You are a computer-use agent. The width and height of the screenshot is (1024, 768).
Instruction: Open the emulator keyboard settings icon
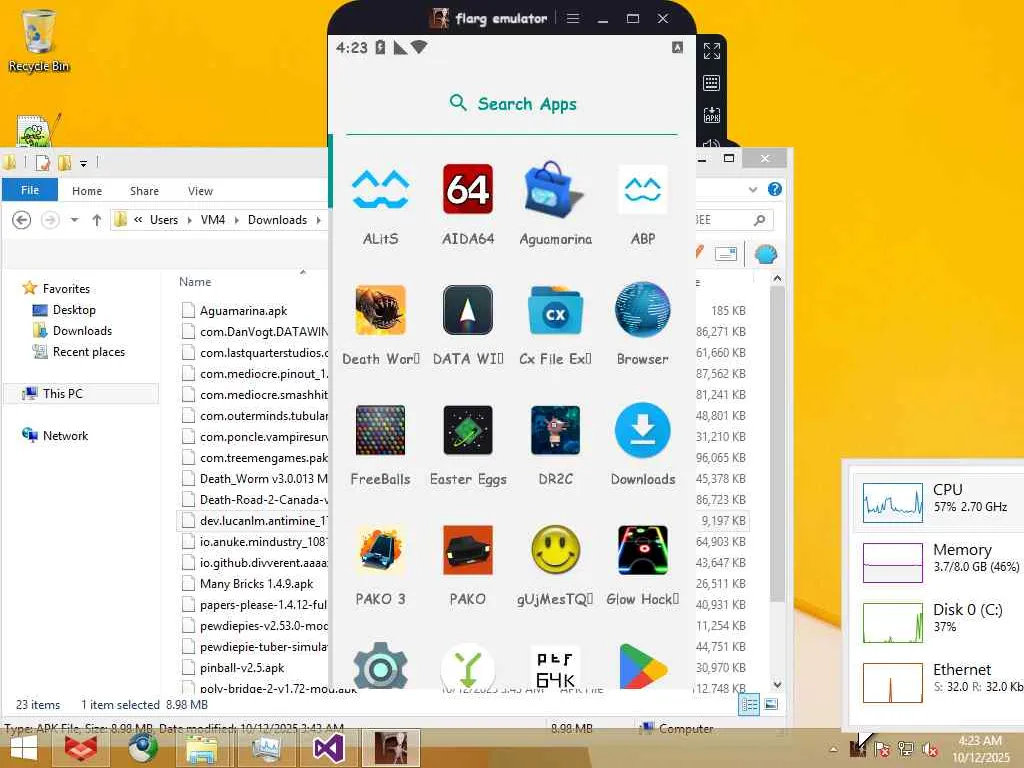(712, 83)
